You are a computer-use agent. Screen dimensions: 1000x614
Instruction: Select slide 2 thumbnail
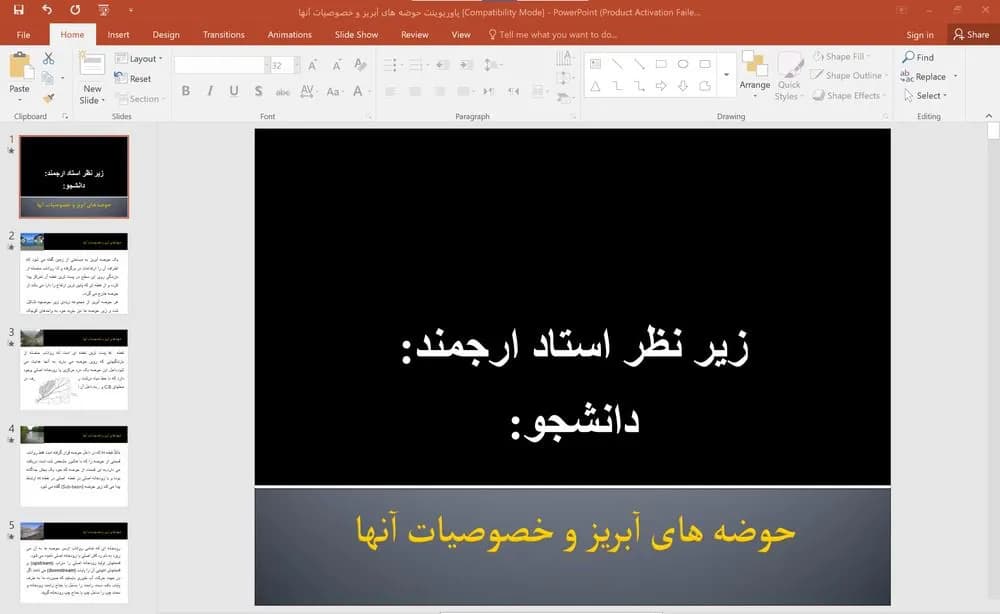(x=74, y=273)
